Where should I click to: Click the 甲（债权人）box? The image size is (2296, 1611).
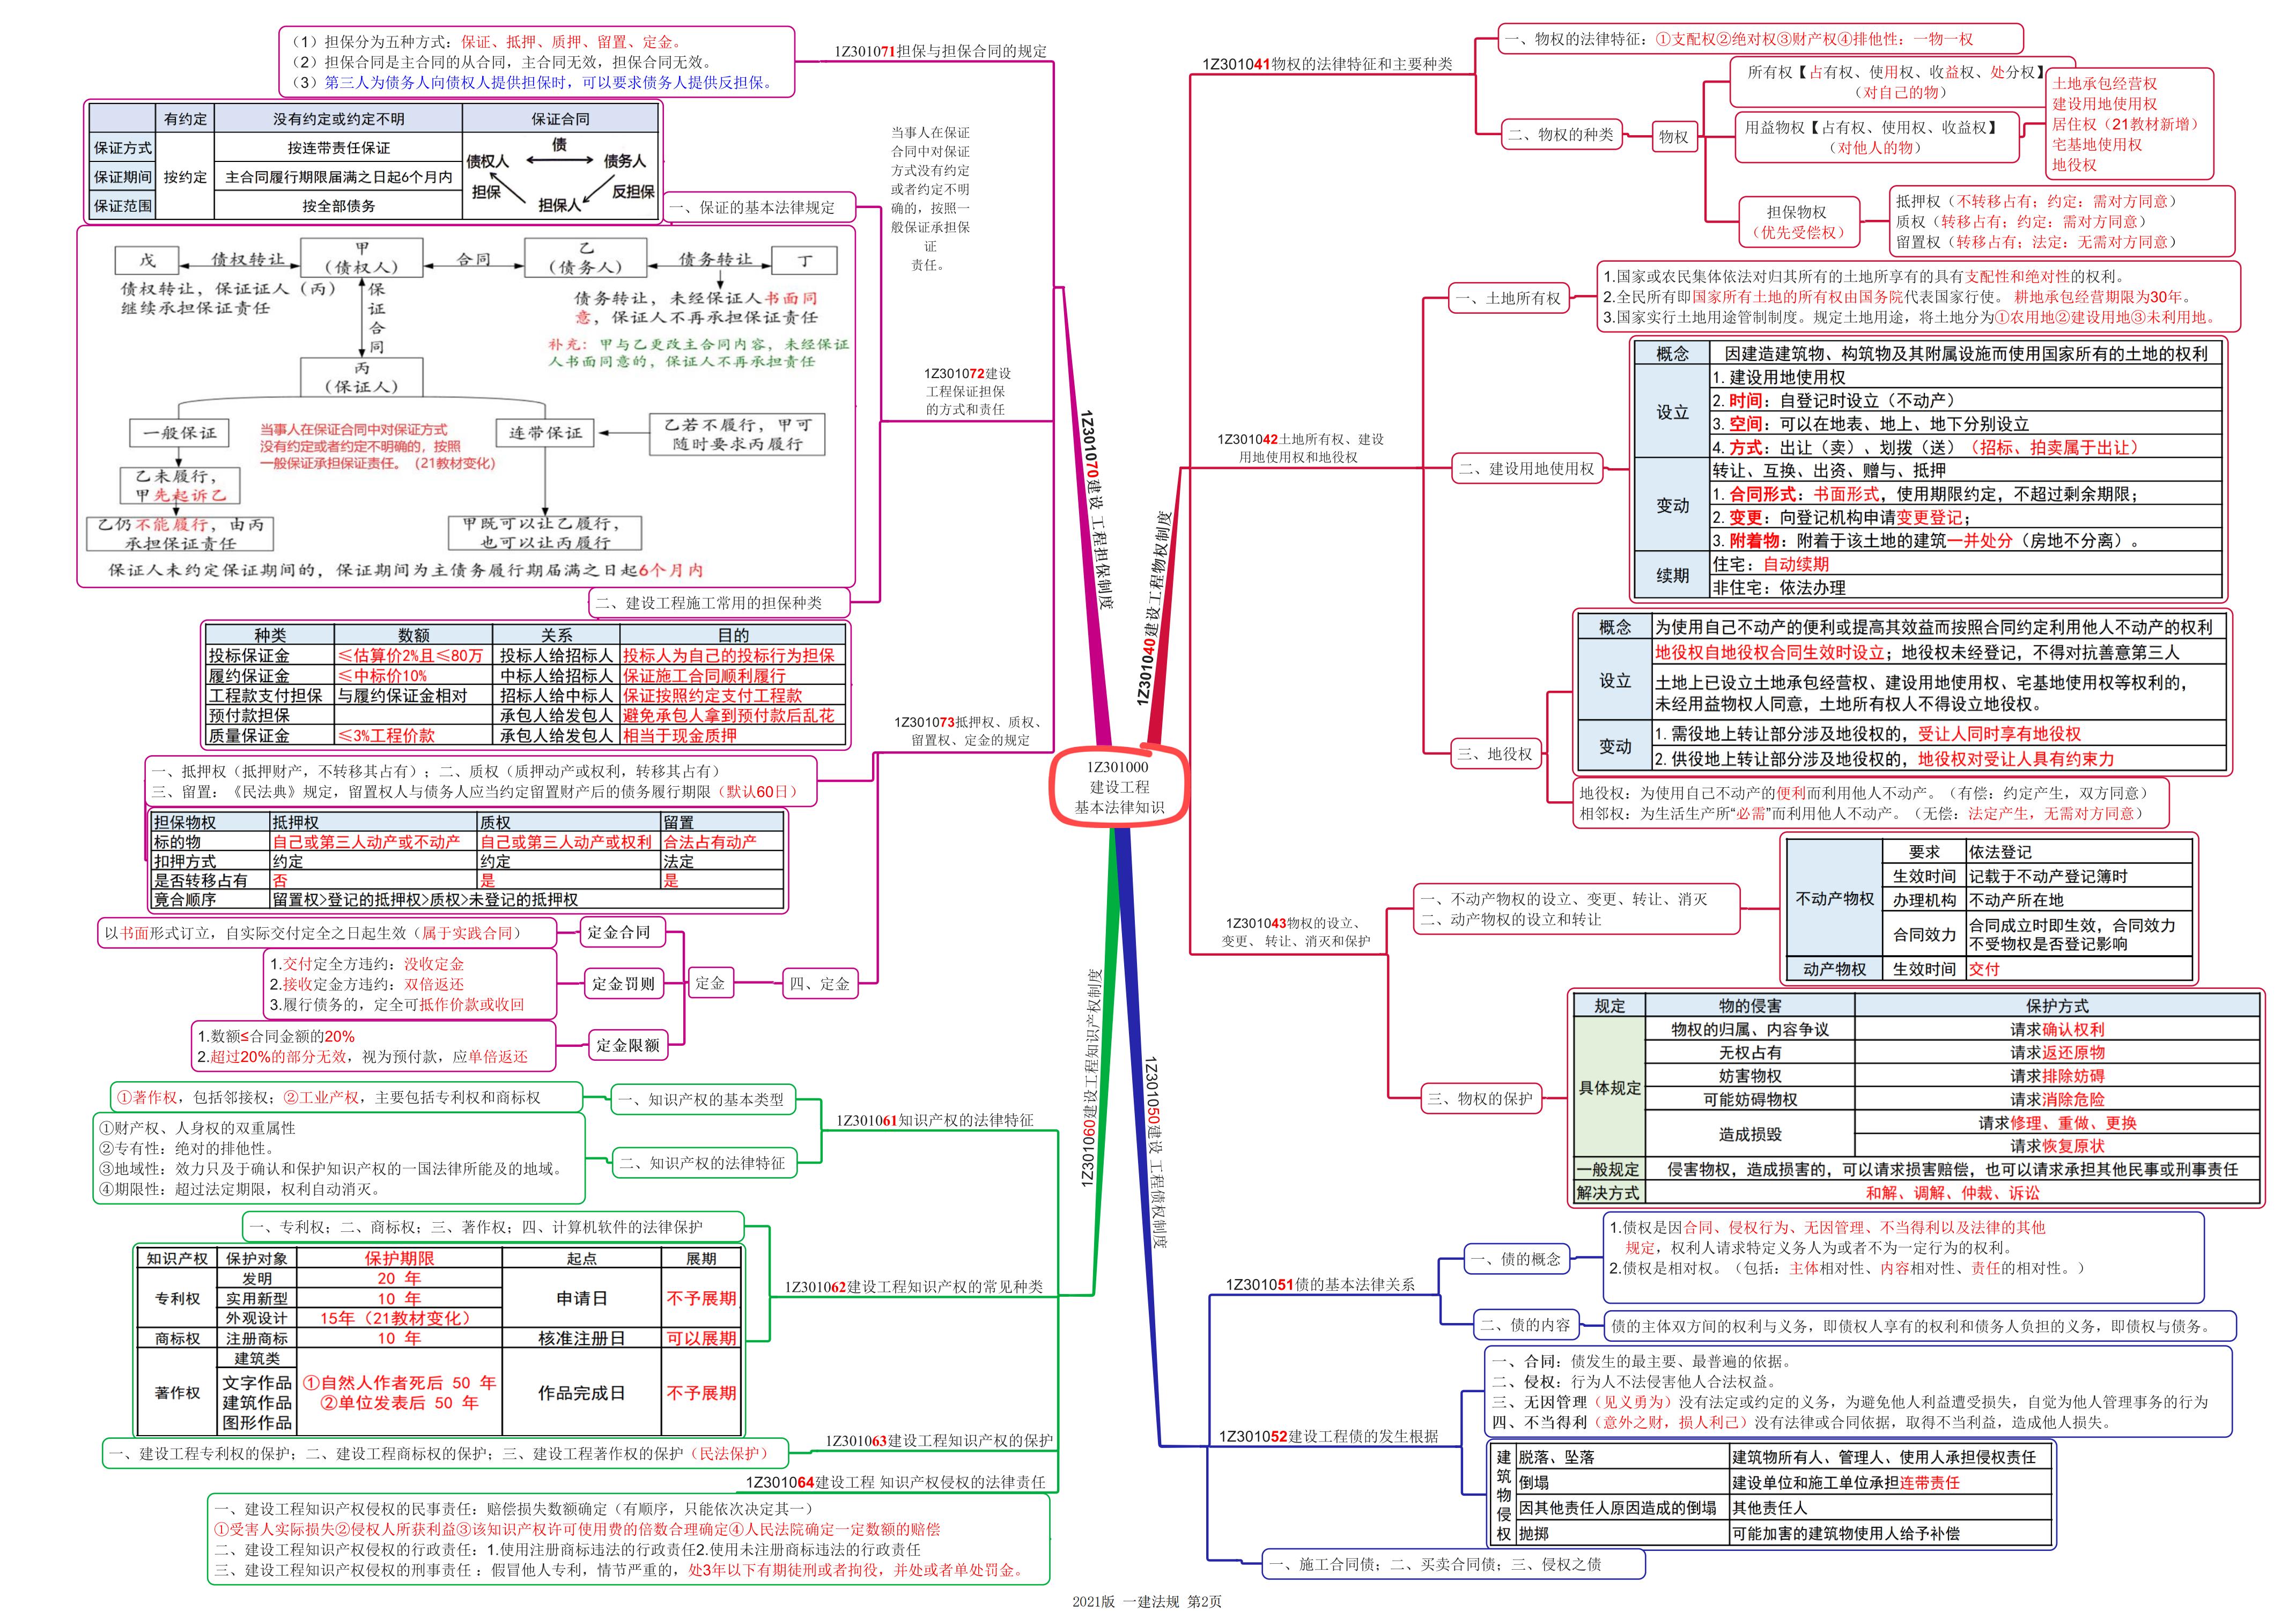tap(362, 257)
